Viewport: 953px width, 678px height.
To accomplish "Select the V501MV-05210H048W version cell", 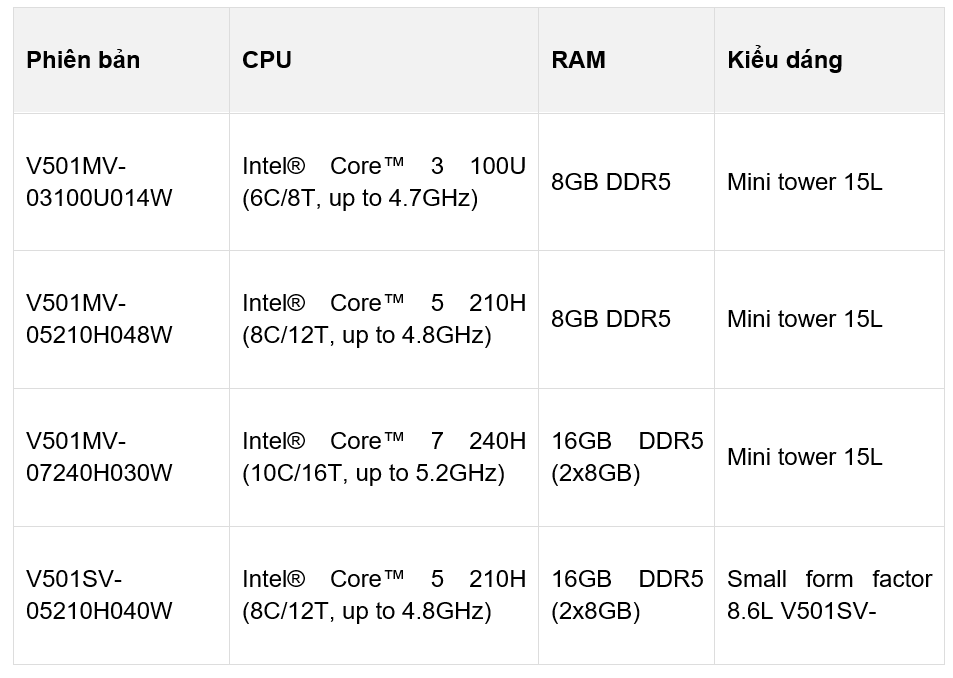I will (99, 319).
